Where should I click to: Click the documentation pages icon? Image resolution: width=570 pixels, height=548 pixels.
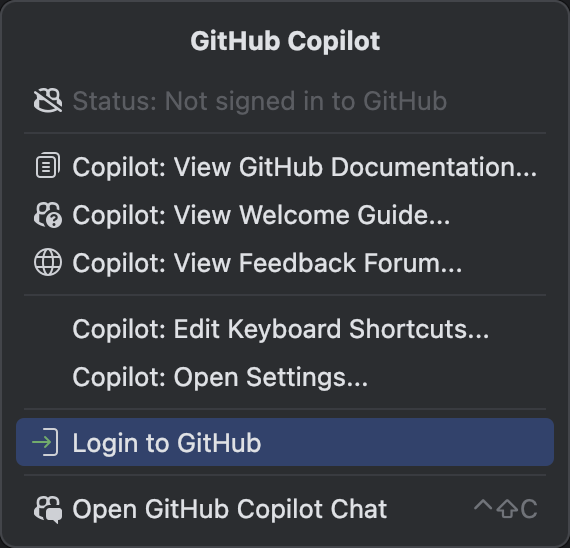tap(48, 166)
